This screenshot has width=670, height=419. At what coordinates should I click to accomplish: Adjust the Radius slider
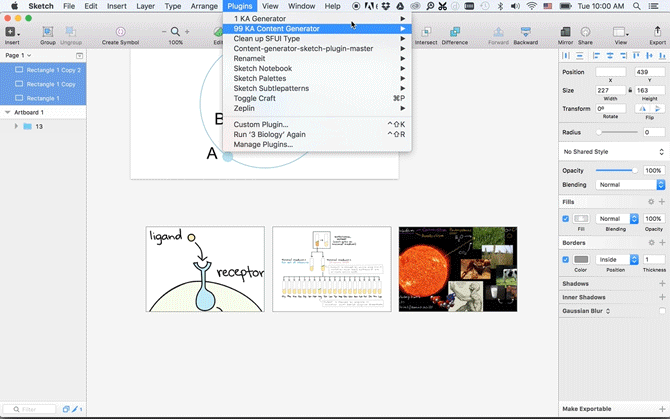617,132
